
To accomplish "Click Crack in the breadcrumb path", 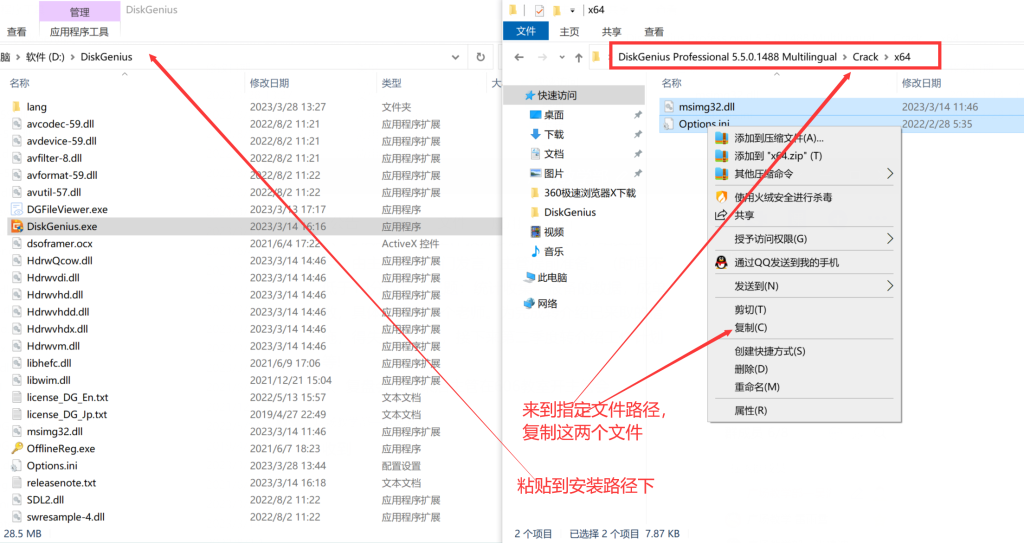I will pos(865,57).
